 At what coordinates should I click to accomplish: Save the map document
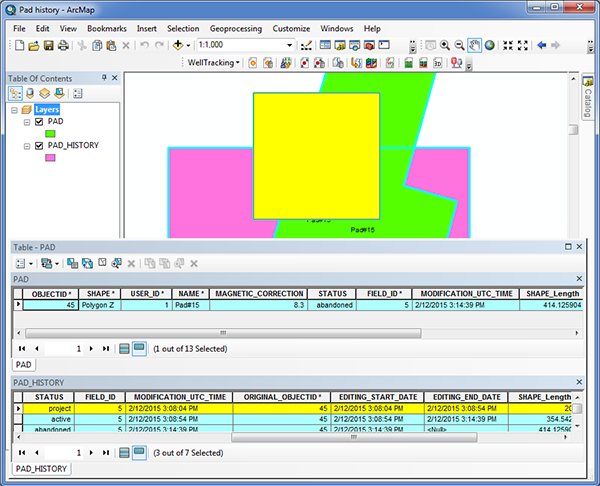pyautogui.click(x=48, y=46)
